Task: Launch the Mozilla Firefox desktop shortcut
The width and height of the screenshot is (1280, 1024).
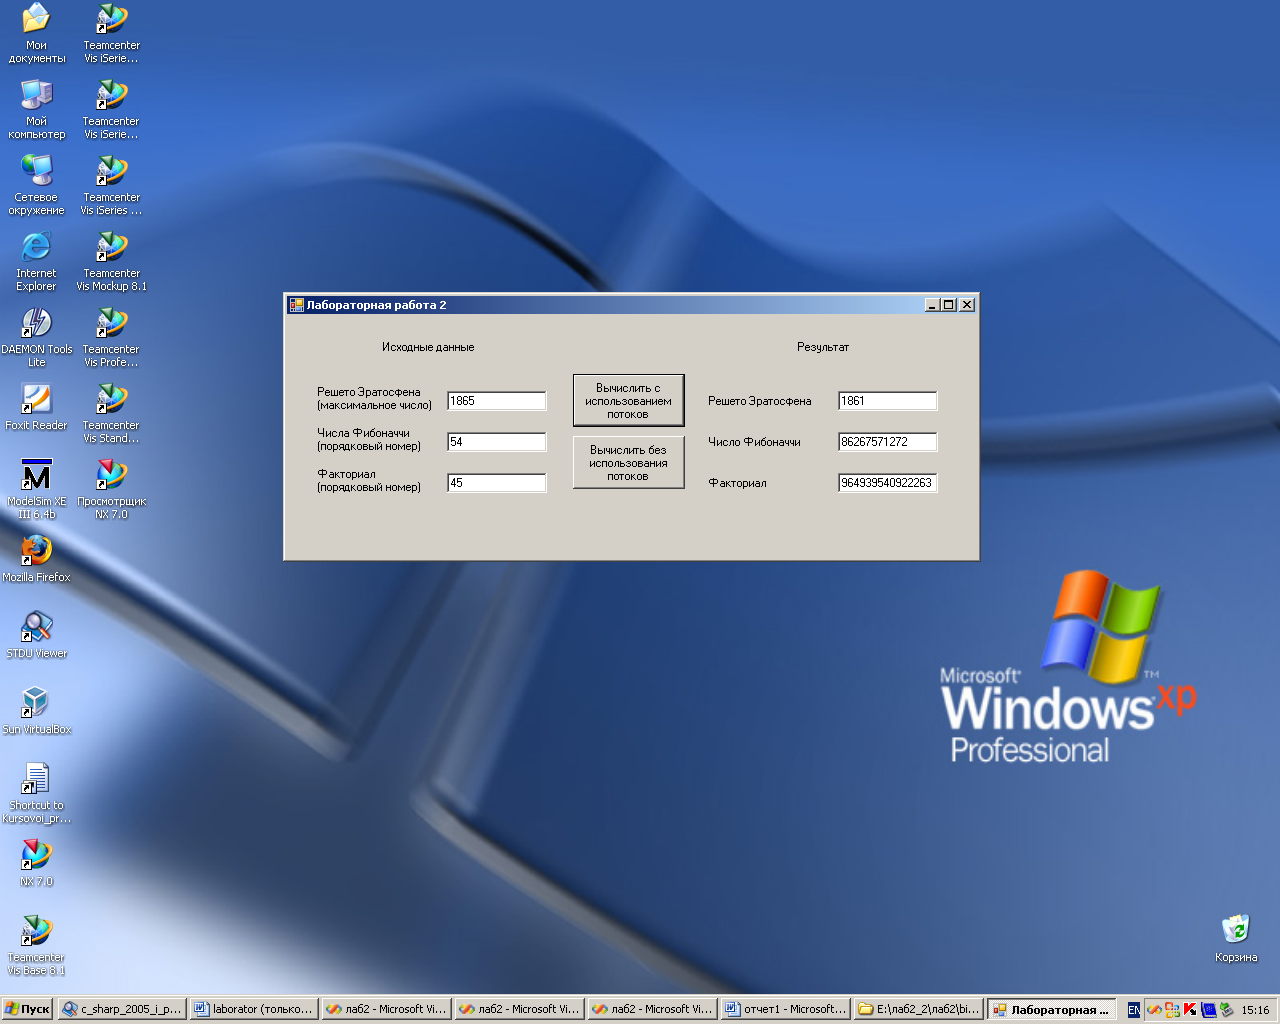Action: [36, 558]
